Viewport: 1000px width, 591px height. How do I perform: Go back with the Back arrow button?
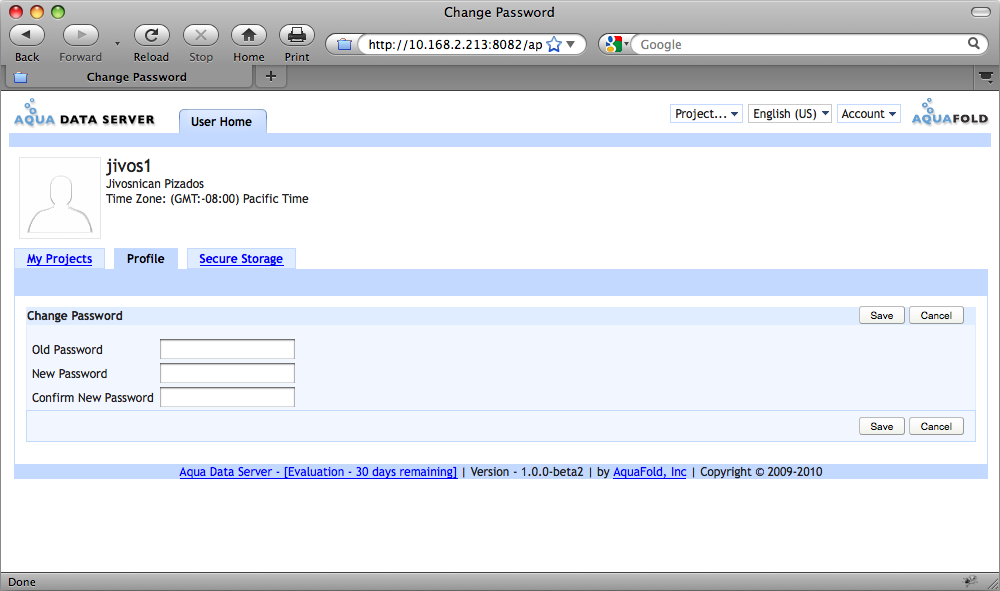[27, 35]
